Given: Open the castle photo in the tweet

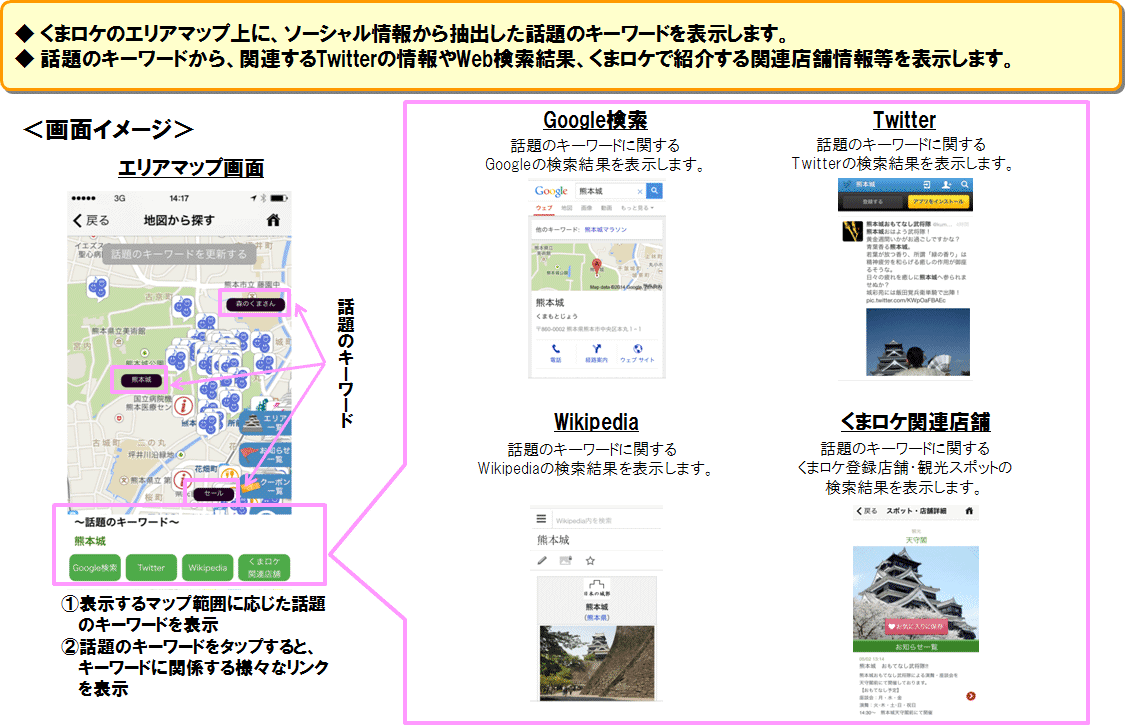Looking at the screenshot, I should pos(918,342).
